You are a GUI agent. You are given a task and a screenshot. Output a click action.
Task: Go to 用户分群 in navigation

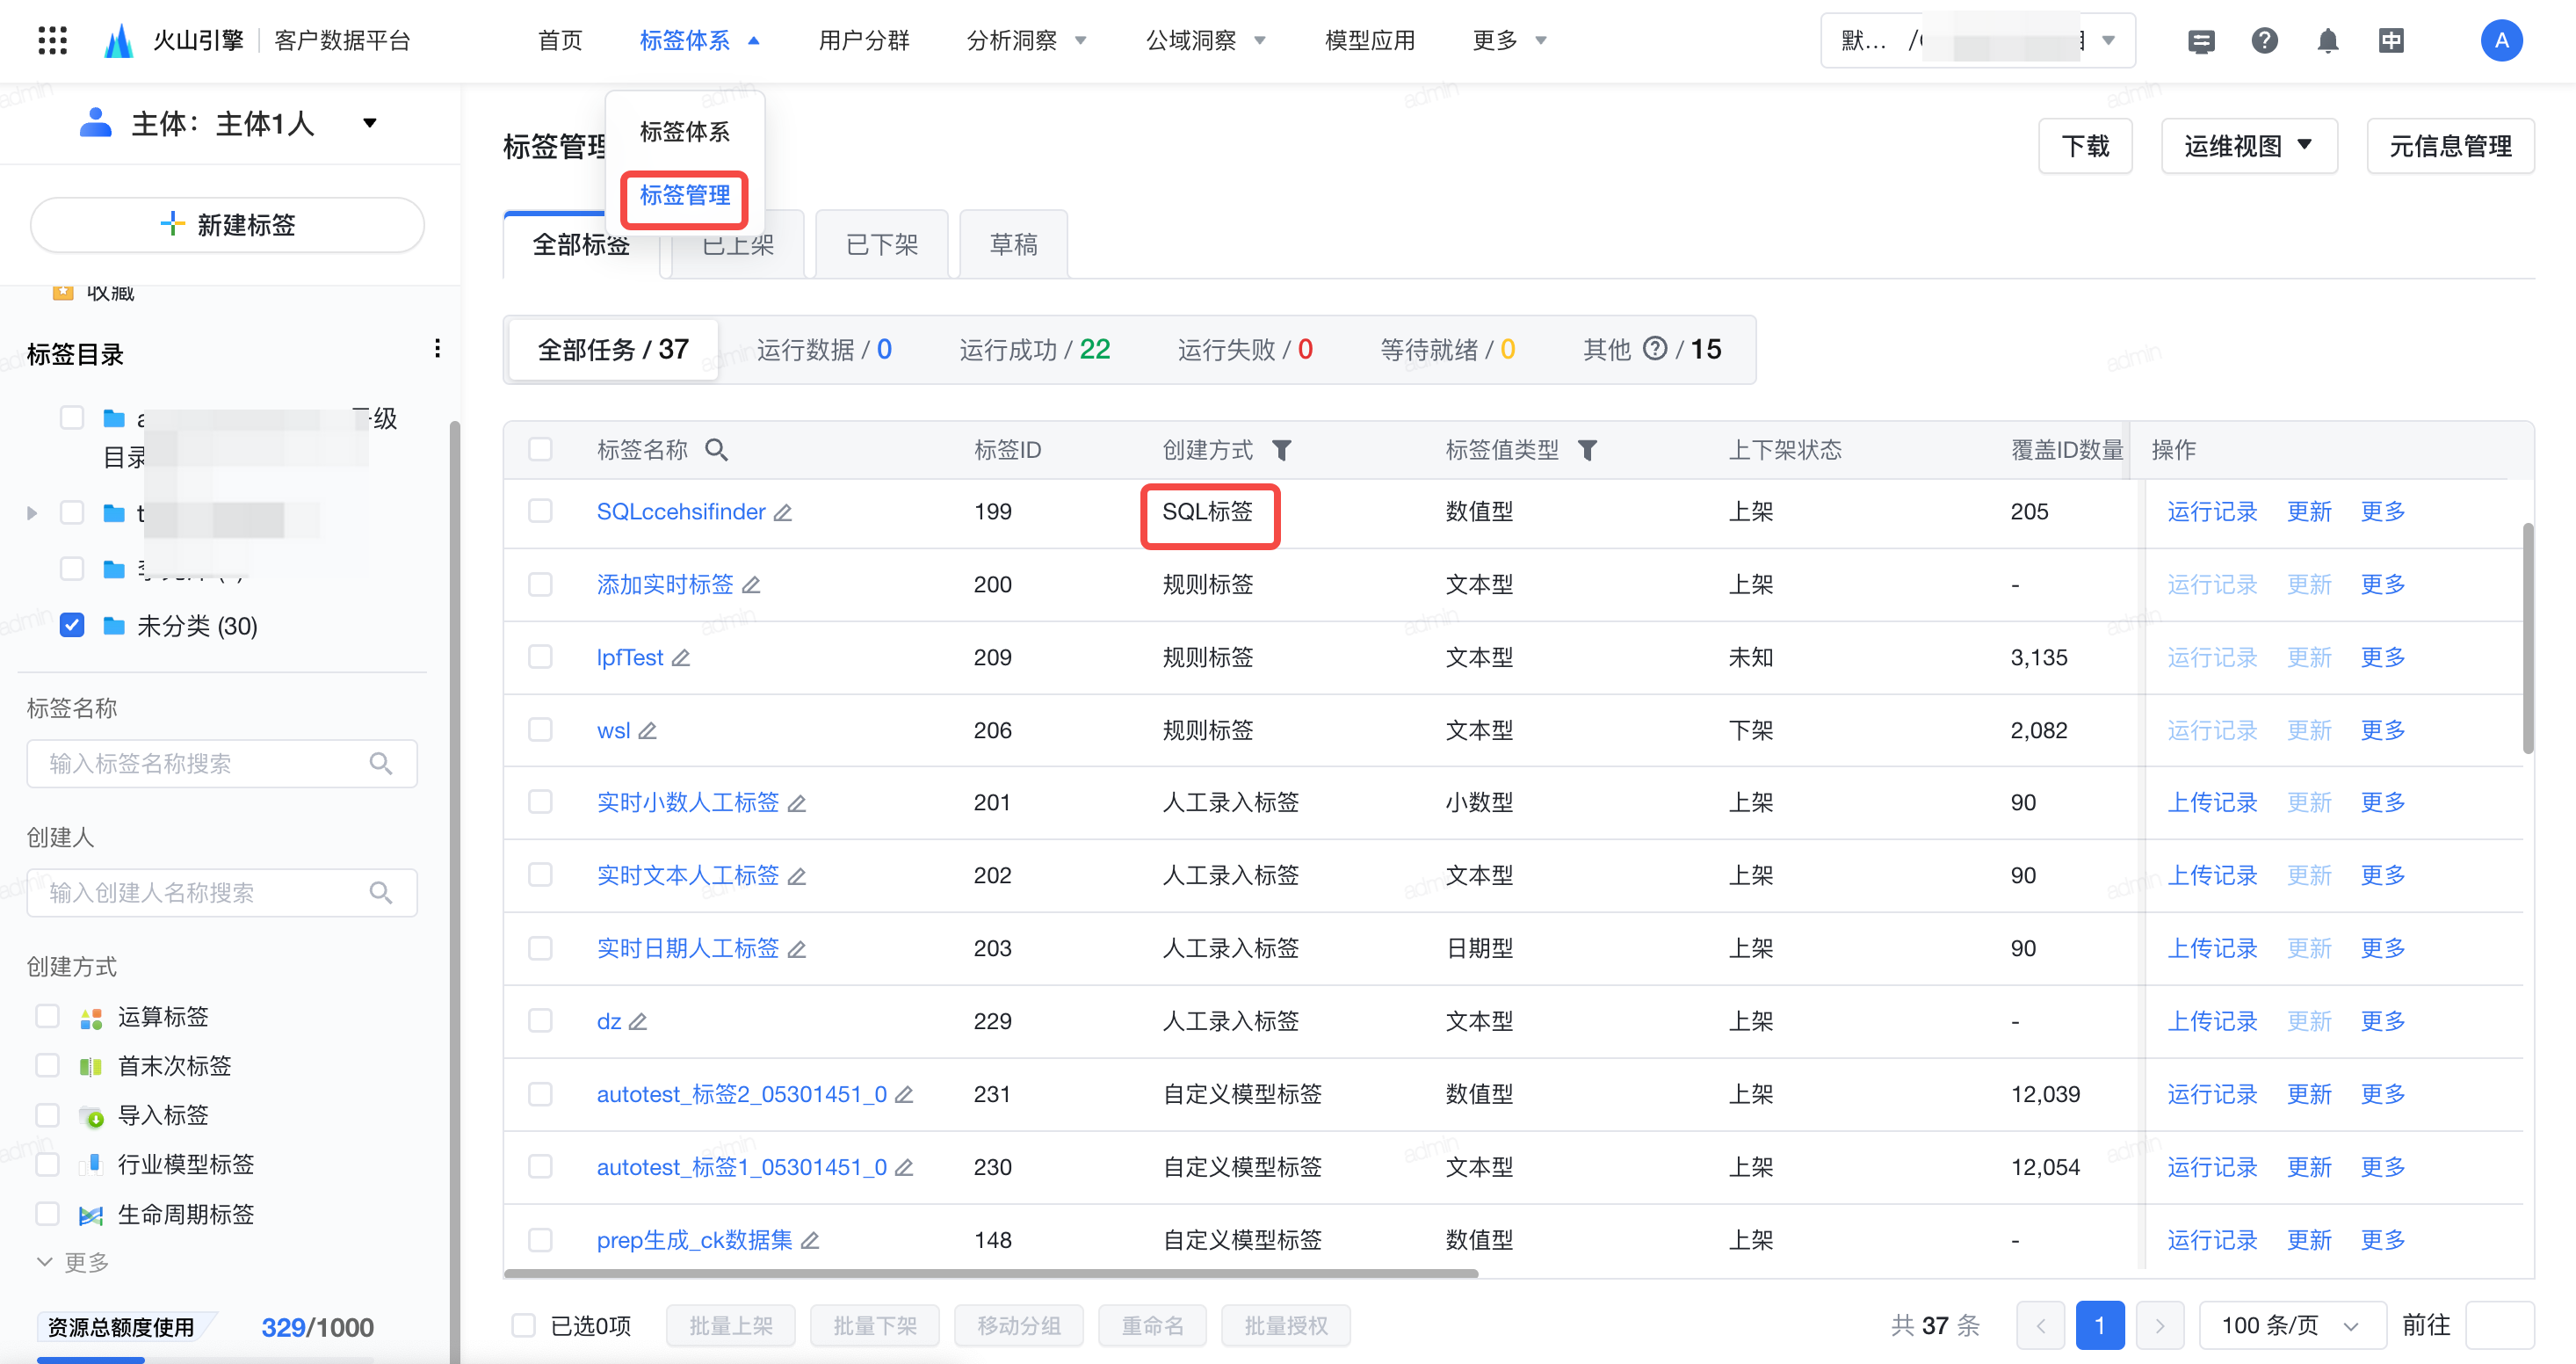click(x=864, y=41)
